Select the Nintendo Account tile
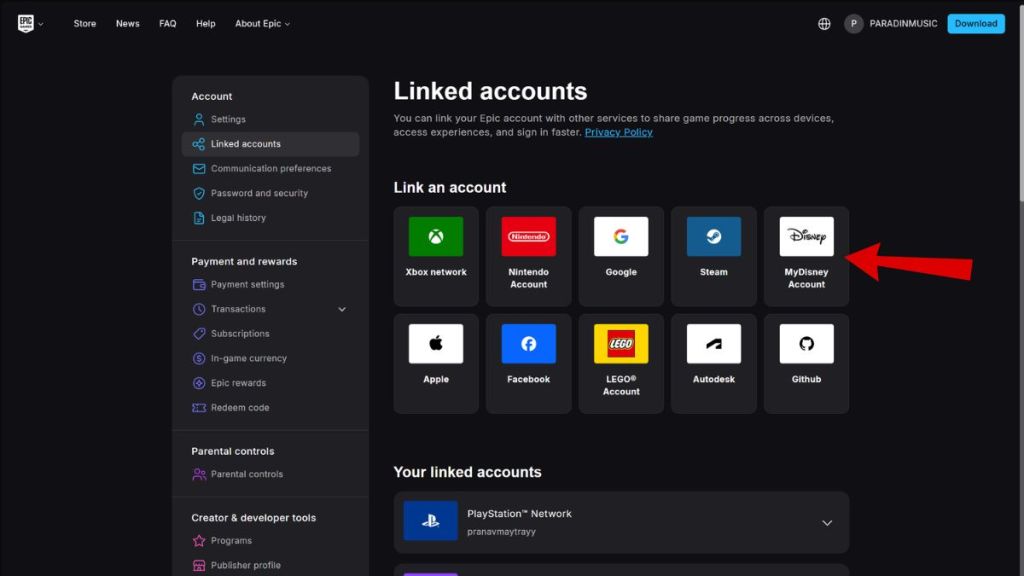Viewport: 1024px width, 576px height. [x=528, y=255]
